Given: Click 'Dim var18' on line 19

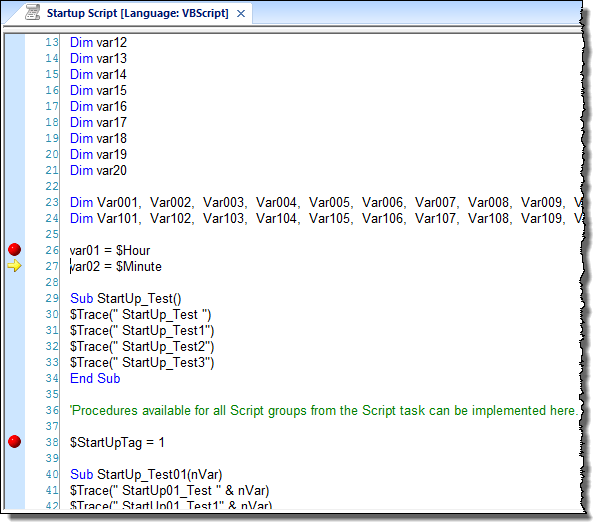Looking at the screenshot, I should (98, 139).
